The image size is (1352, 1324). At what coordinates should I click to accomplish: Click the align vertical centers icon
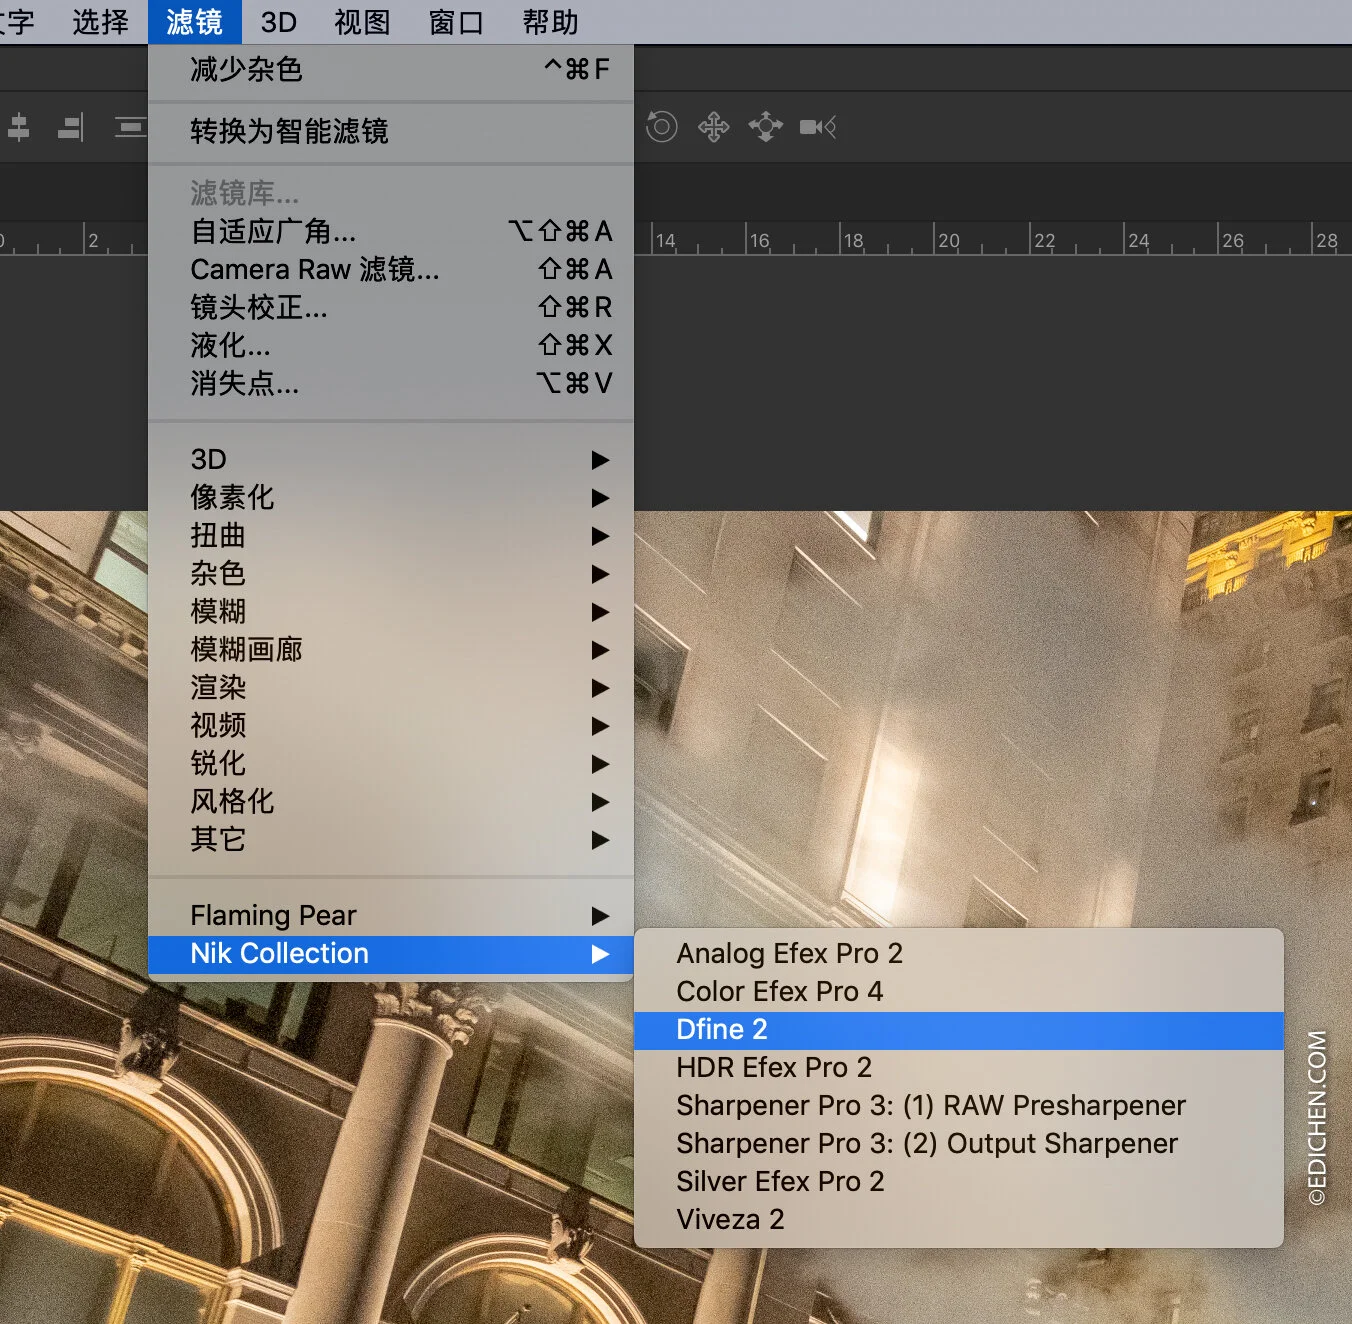pos(19,127)
